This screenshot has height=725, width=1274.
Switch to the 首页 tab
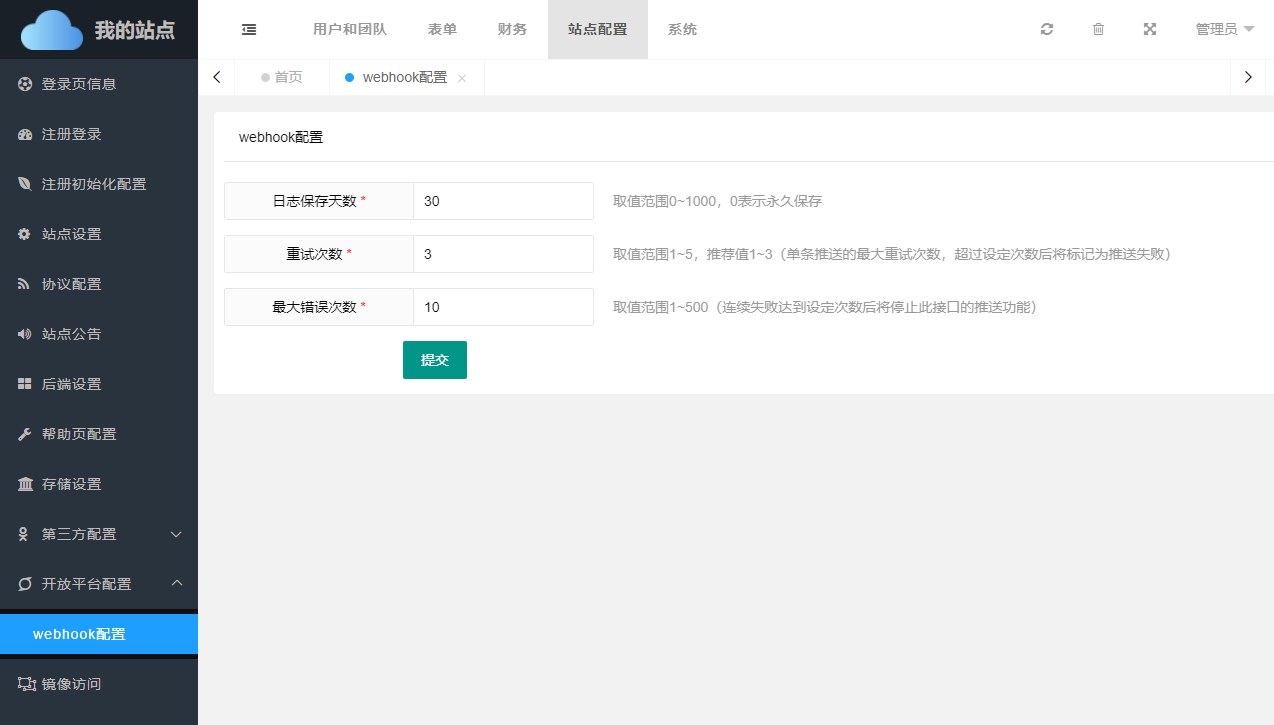click(x=282, y=78)
